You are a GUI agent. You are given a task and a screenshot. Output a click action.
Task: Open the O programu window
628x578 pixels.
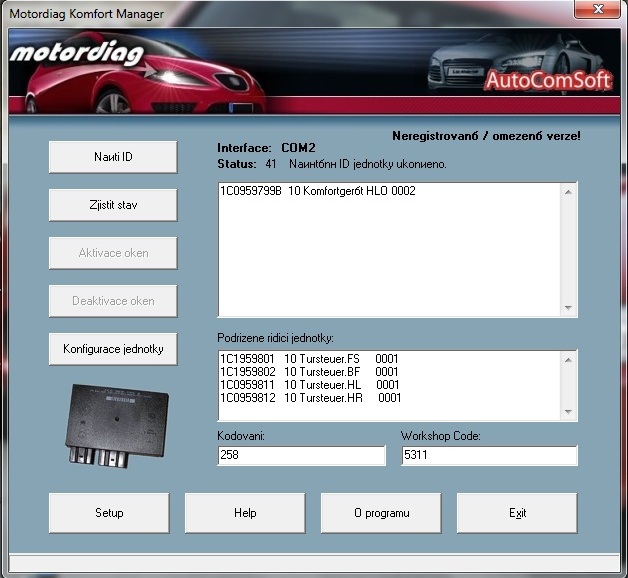coord(381,513)
